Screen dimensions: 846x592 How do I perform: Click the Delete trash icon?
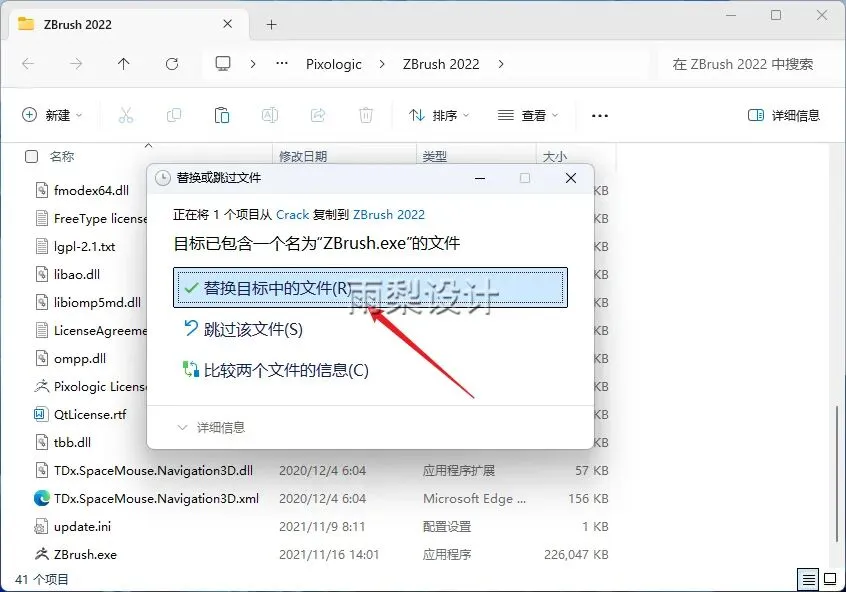(x=366, y=115)
